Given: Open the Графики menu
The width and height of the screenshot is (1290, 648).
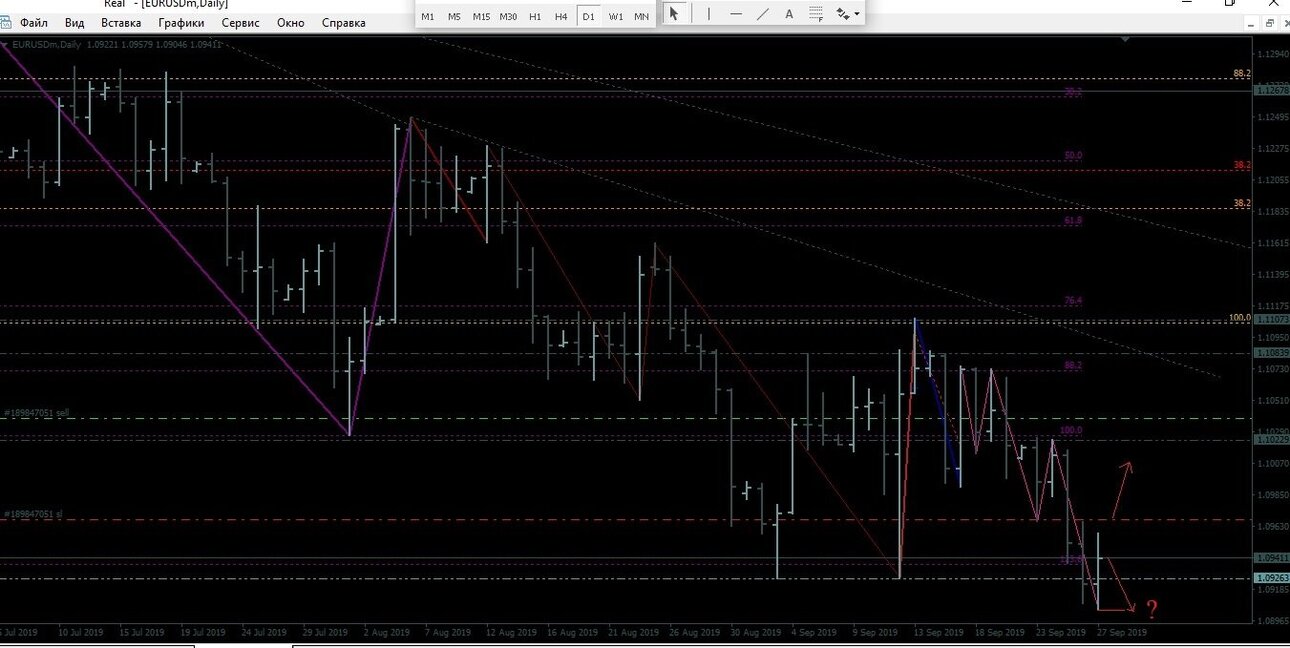Looking at the screenshot, I should (x=181, y=22).
